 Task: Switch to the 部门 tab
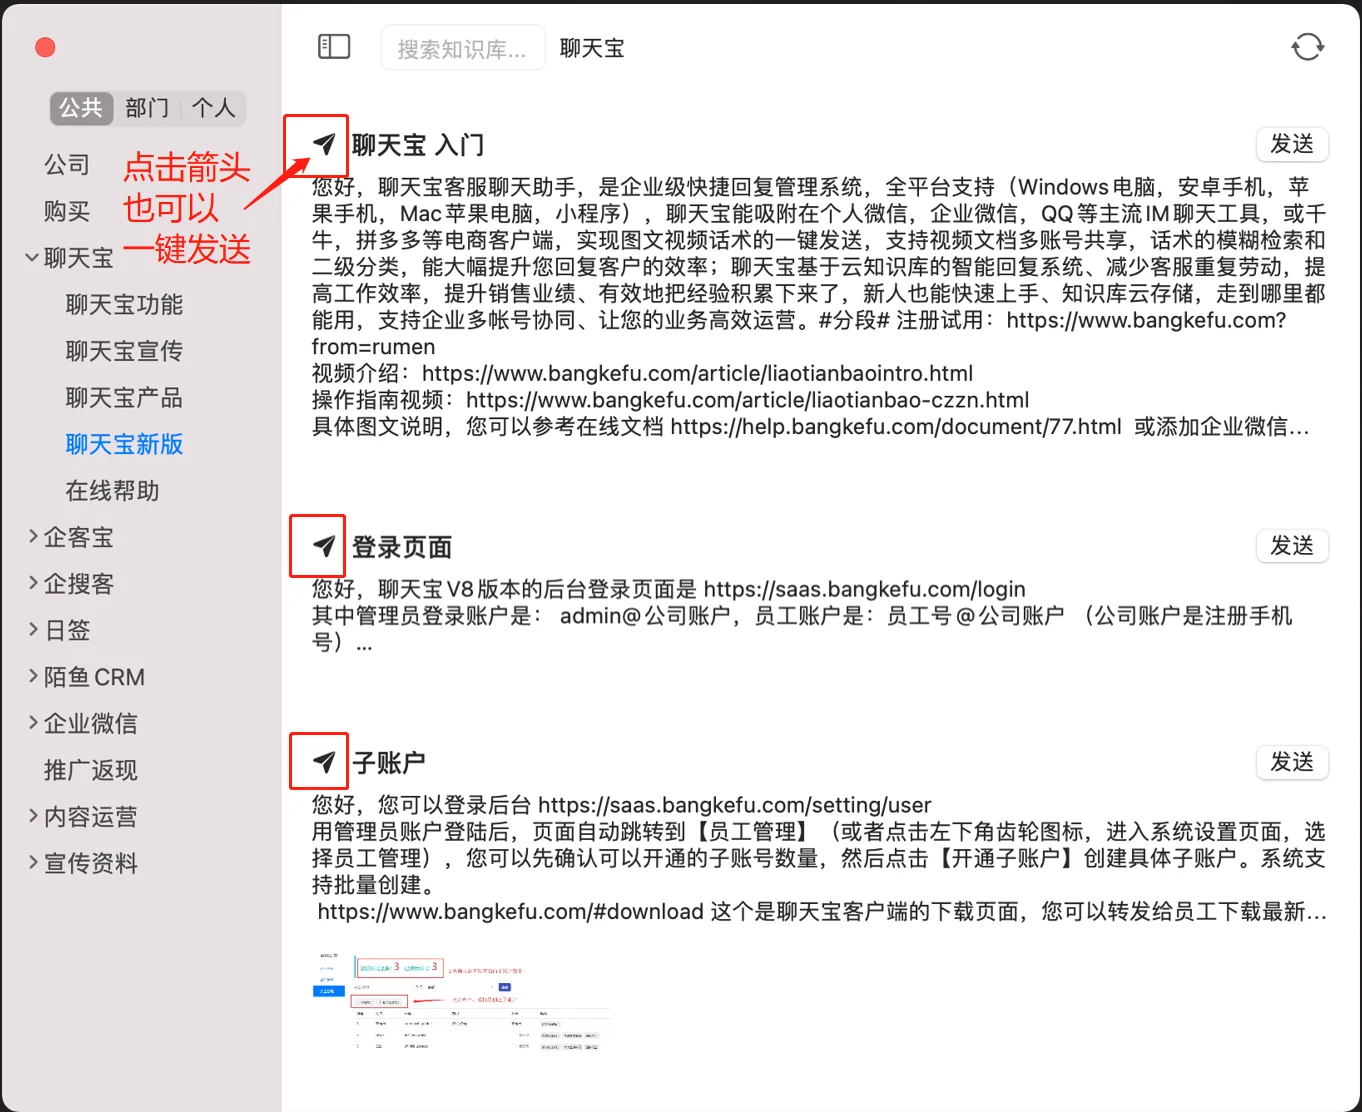coord(147,108)
